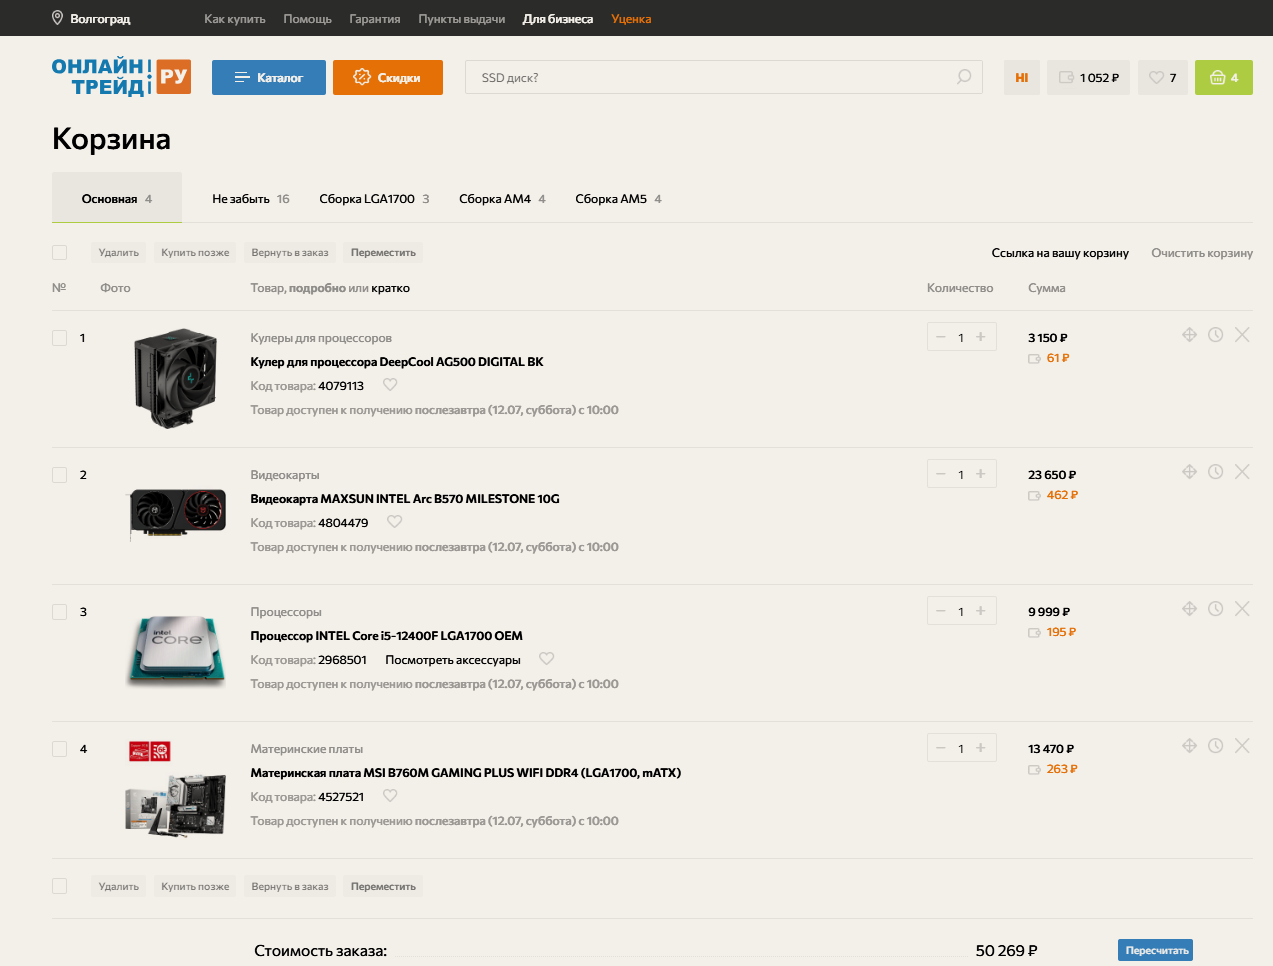
Task: Decrease quantity of DeepCool cooler with minus
Action: coord(941,337)
